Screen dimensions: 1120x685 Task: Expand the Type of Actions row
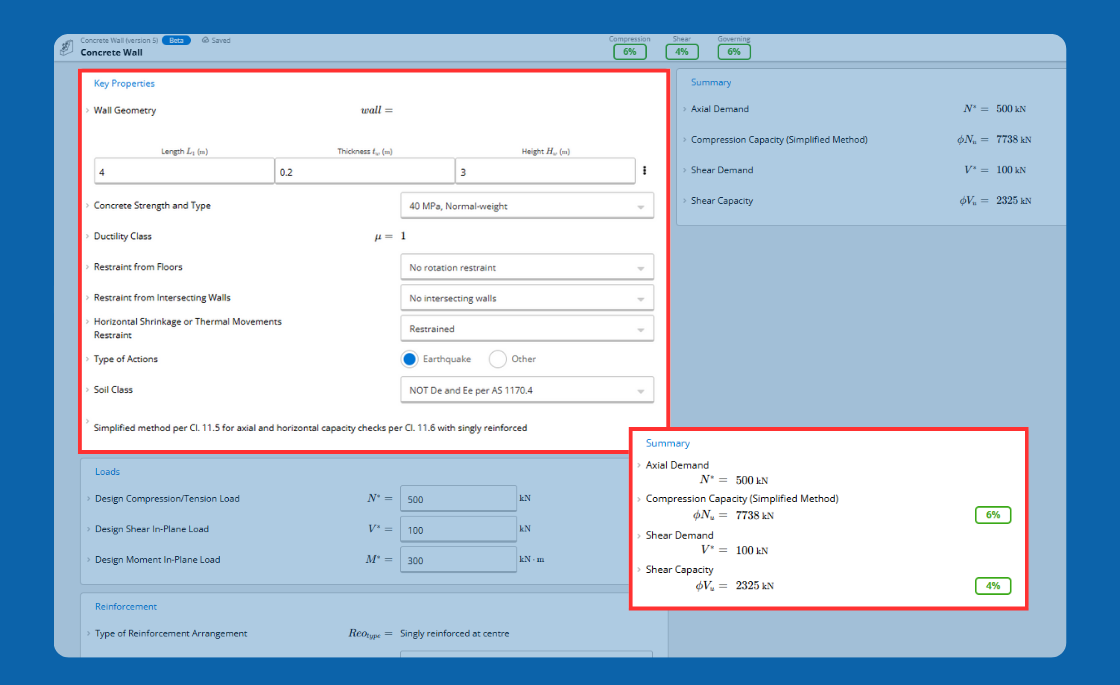pos(88,359)
